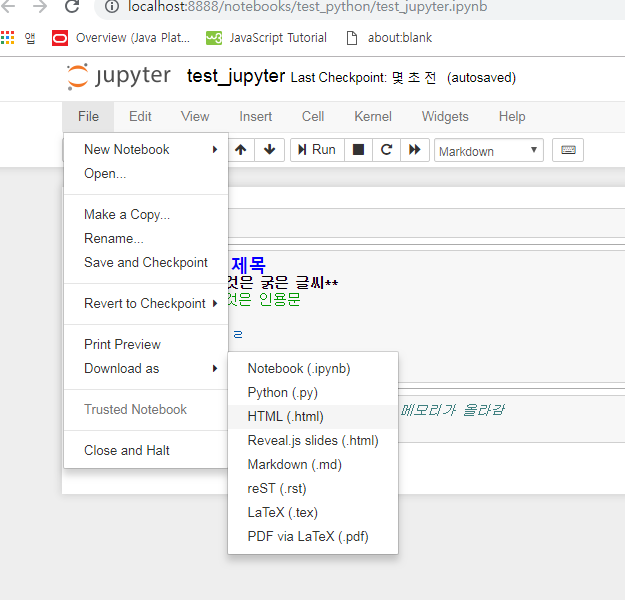Select Rename... in the File menu
The image size is (625, 600).
[146, 238]
